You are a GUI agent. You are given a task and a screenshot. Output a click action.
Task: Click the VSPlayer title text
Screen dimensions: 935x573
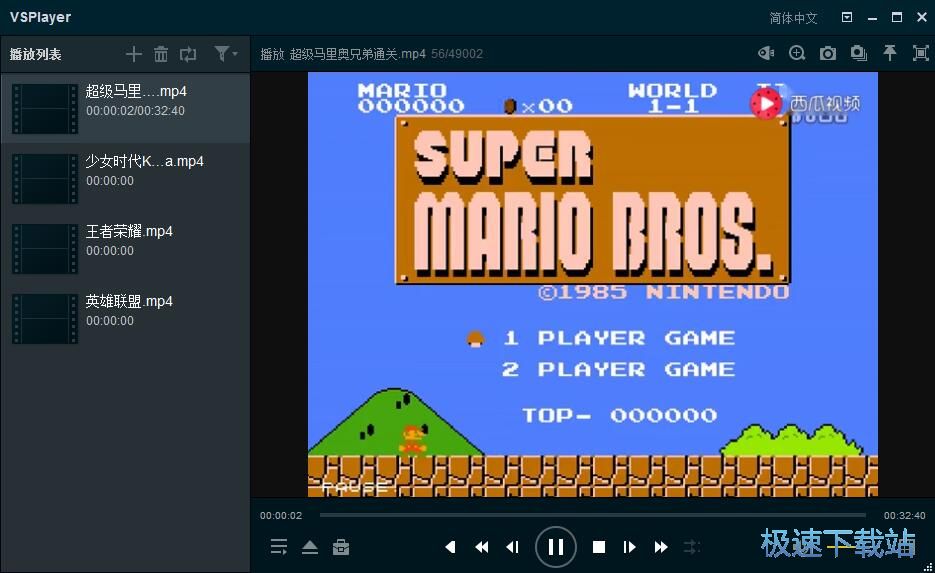[41, 17]
